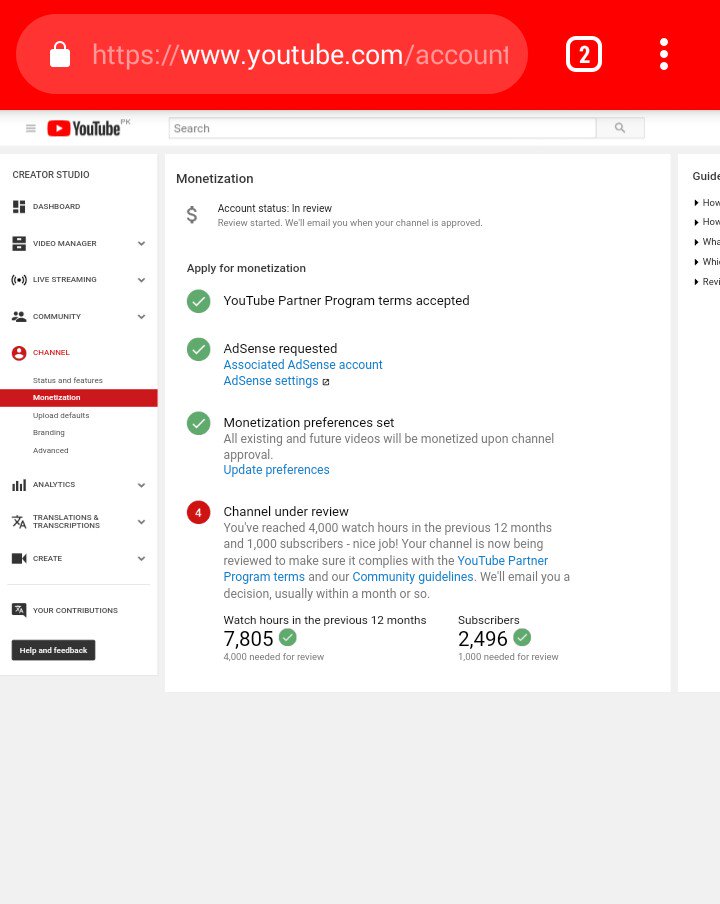Click the CREATOR STUDIO heading

[x=51, y=175]
